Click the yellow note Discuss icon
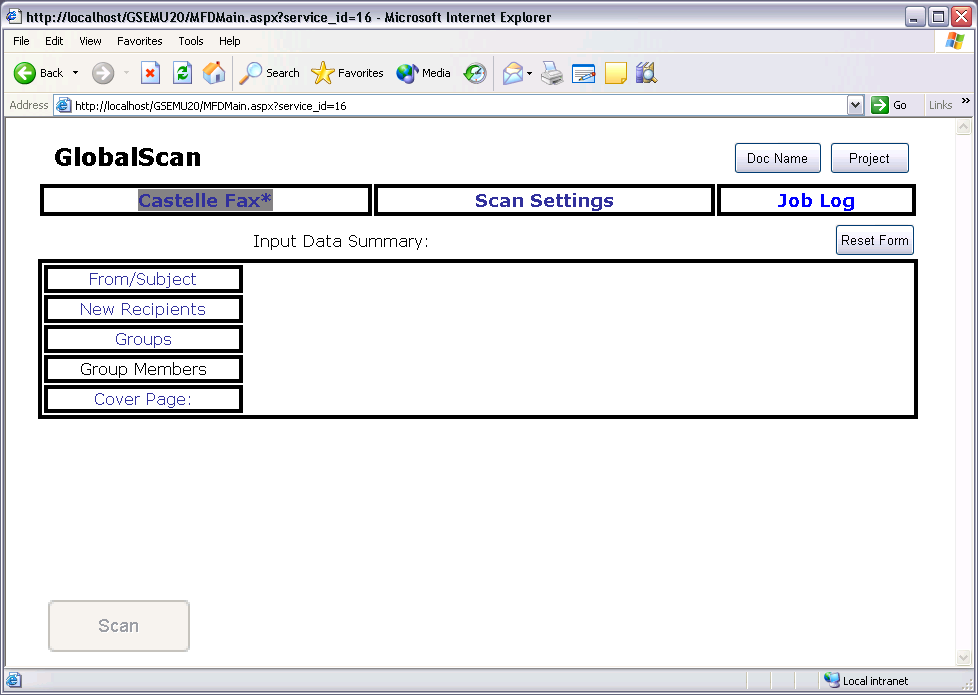Viewport: 978px width, 695px height. (x=616, y=73)
